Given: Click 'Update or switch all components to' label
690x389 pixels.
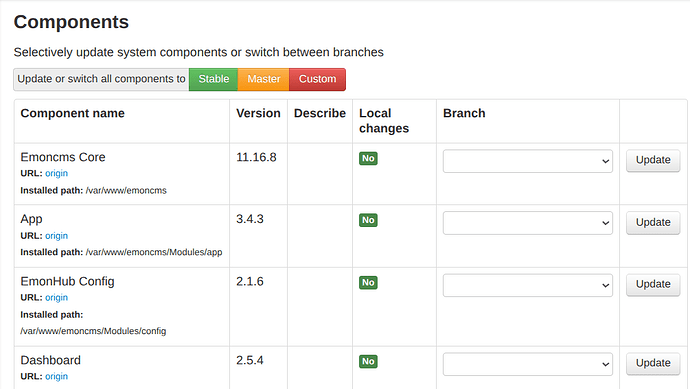Looking at the screenshot, I should point(101,79).
